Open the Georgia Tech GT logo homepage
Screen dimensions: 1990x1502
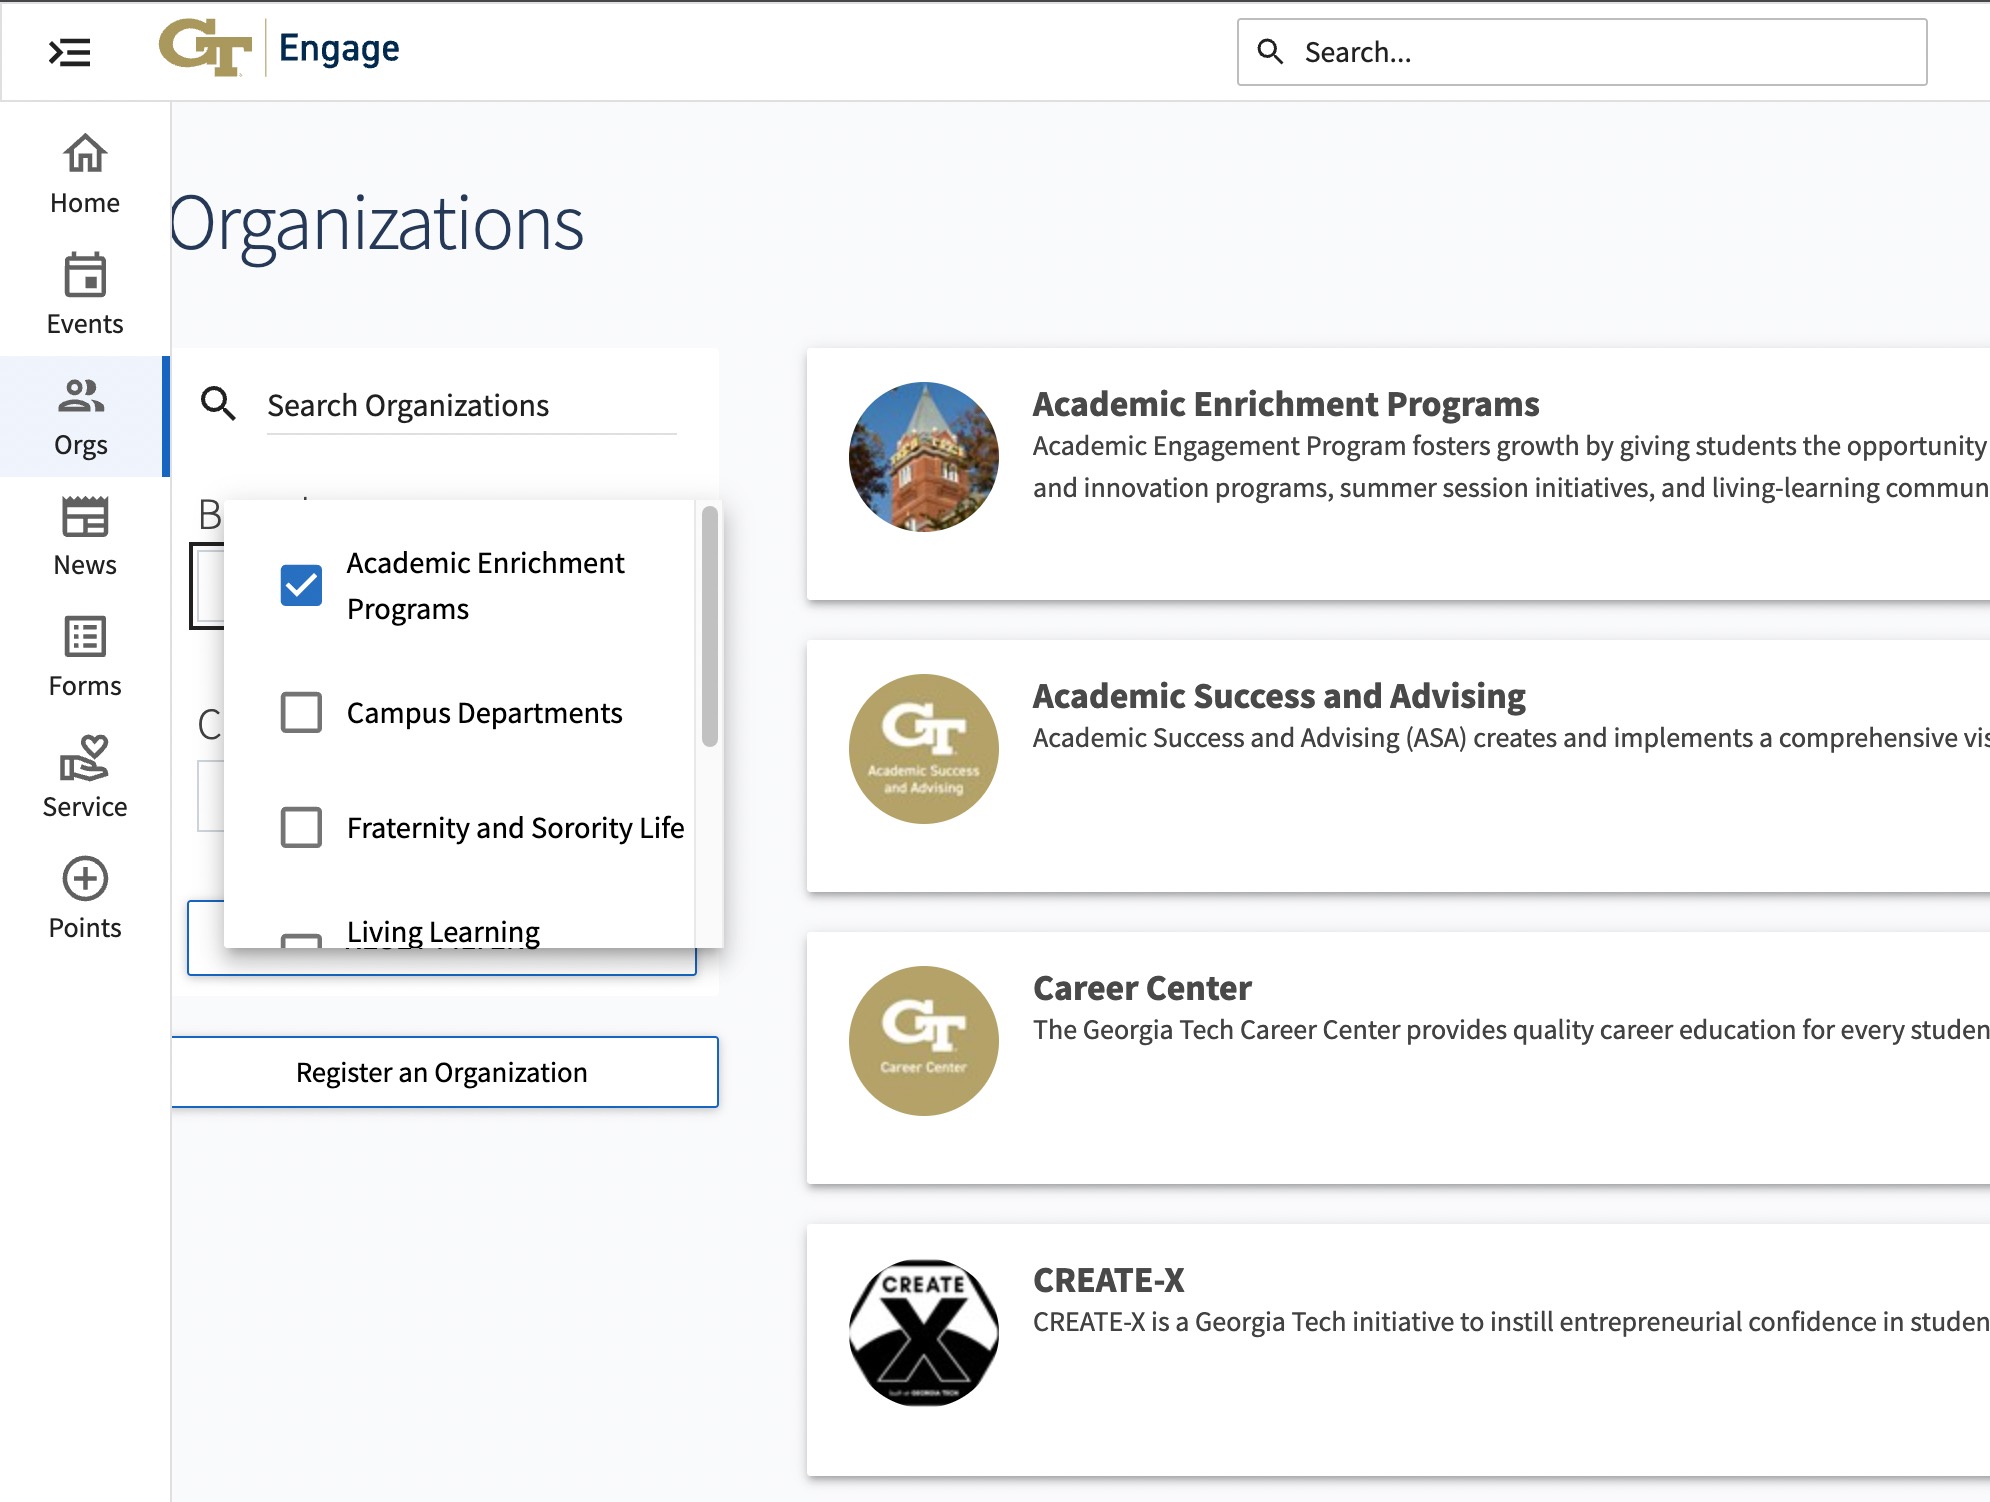(x=205, y=48)
